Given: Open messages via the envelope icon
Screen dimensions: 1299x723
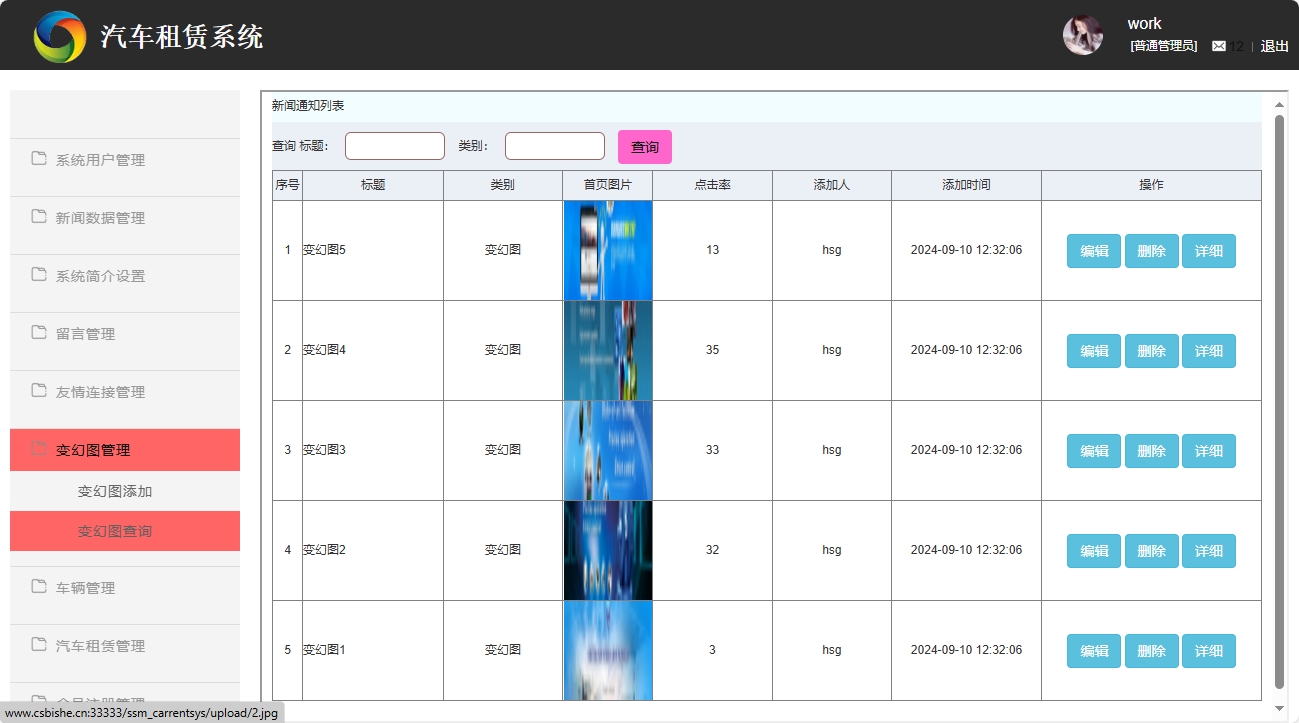Looking at the screenshot, I should coord(1219,45).
